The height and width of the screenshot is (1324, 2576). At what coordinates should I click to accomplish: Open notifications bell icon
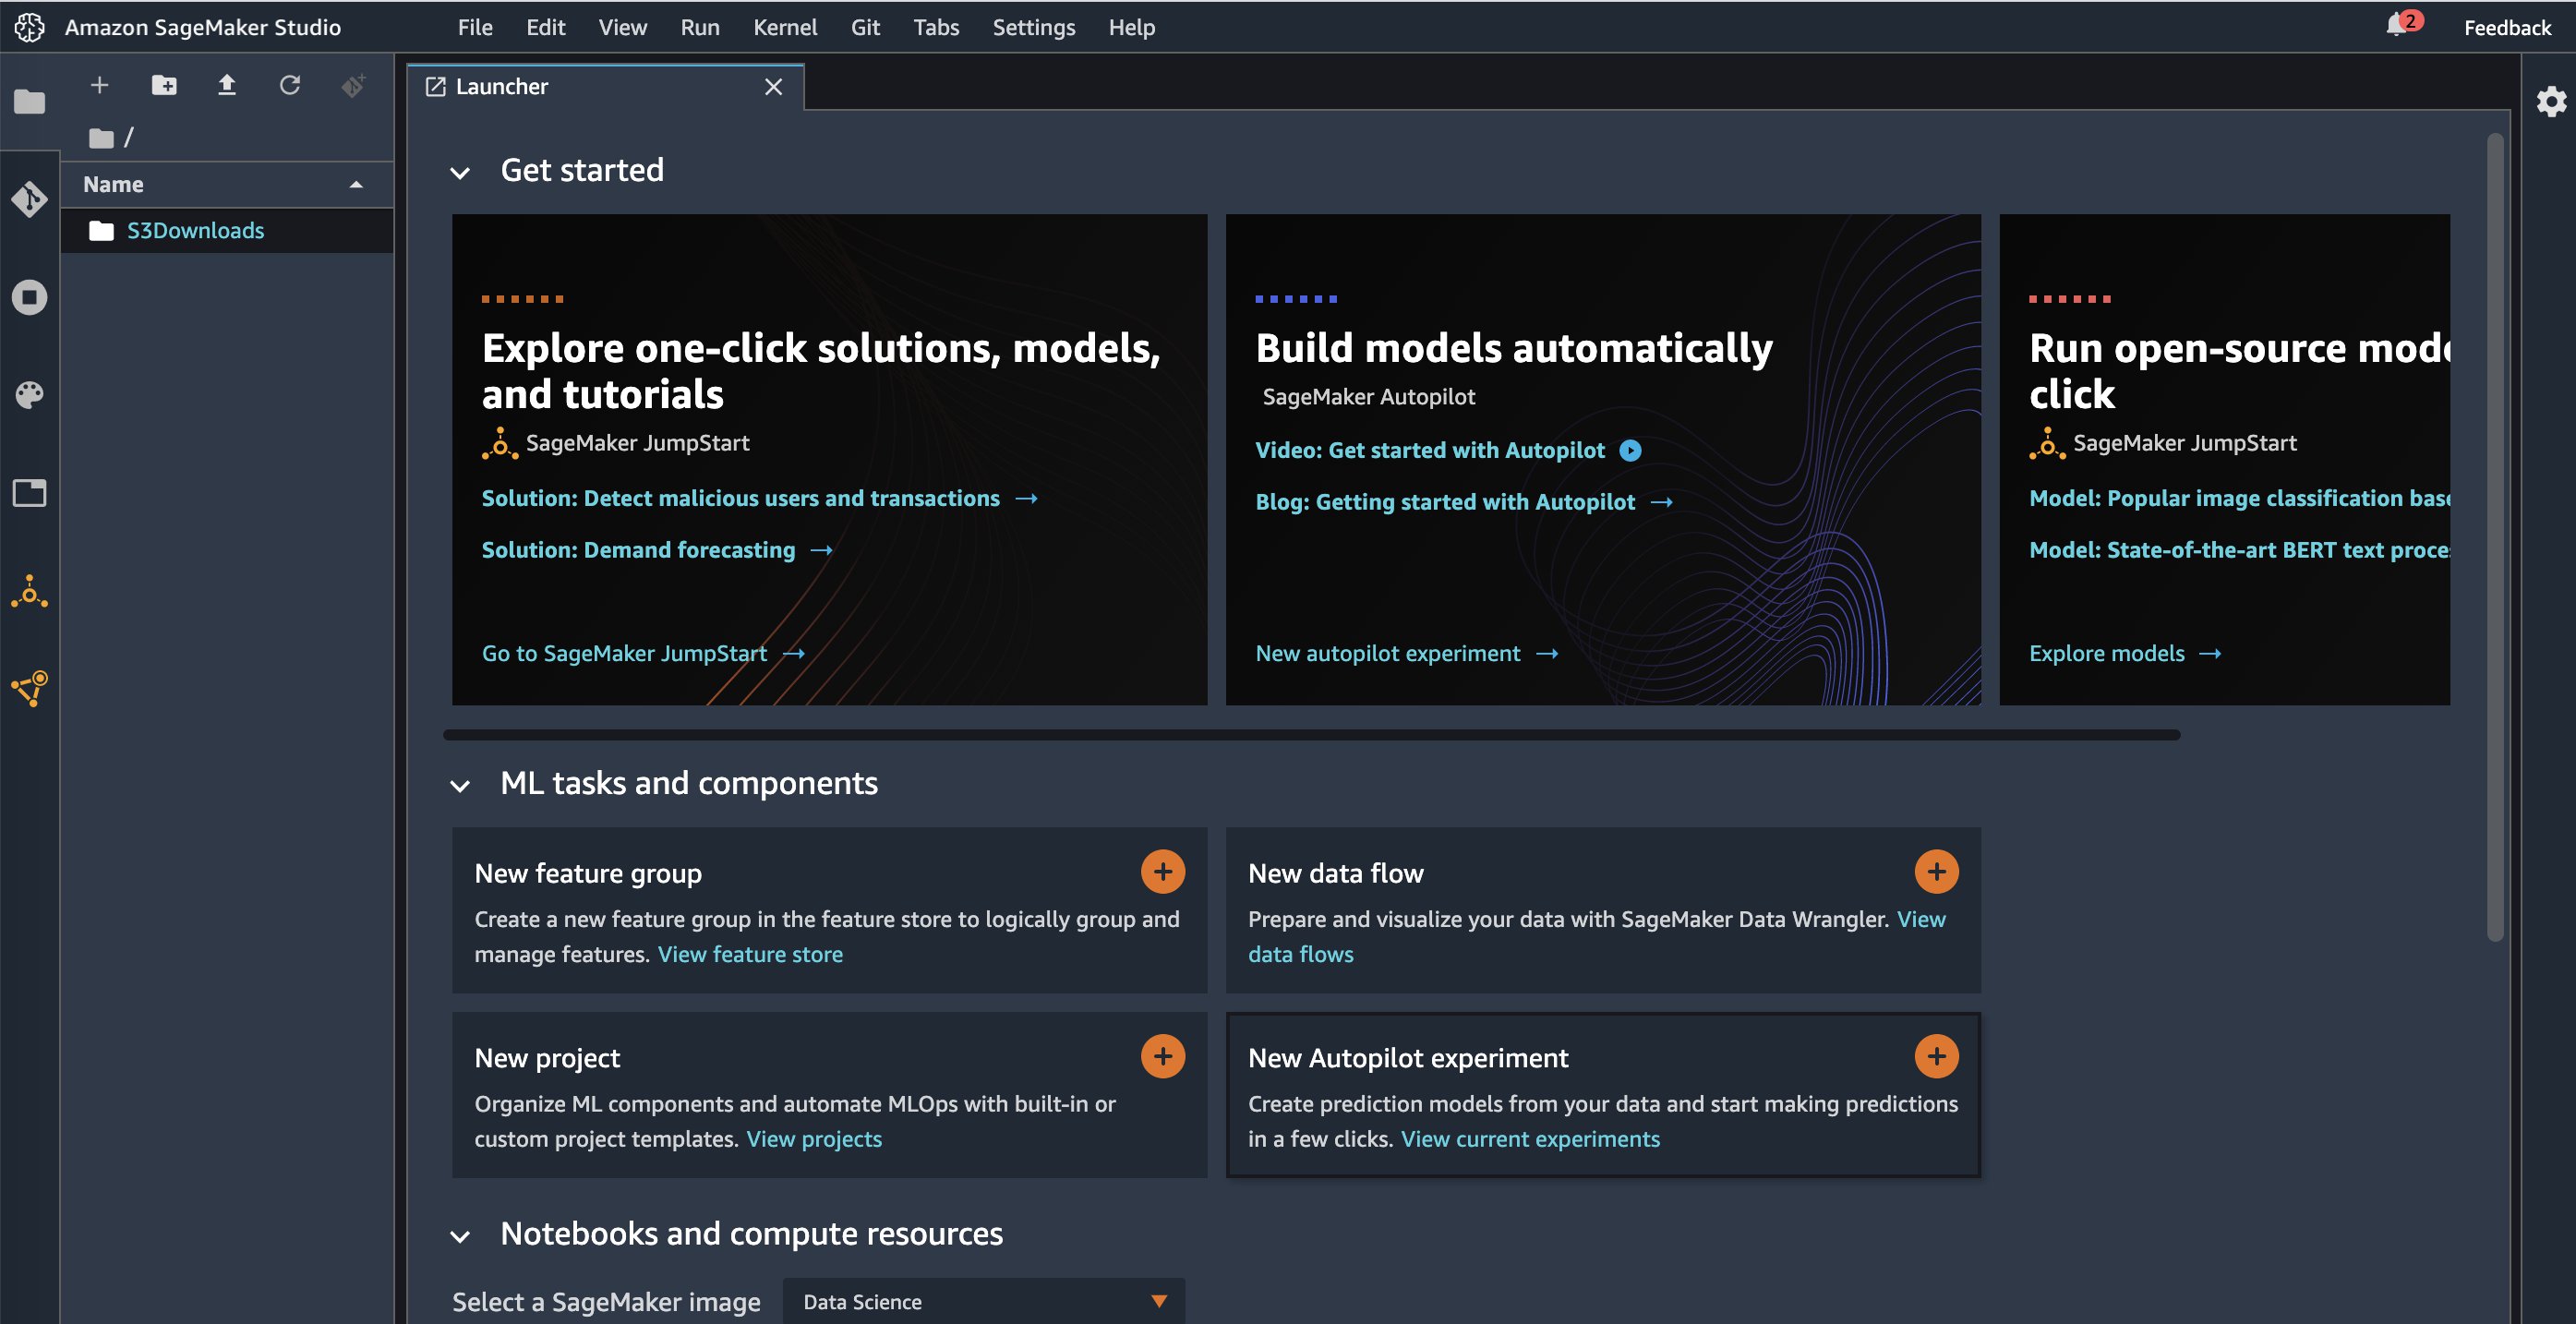tap(2397, 26)
